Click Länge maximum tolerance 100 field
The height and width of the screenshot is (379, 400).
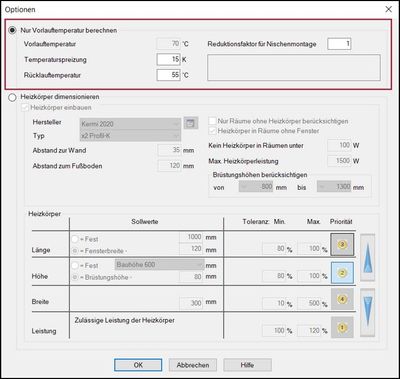[309, 249]
